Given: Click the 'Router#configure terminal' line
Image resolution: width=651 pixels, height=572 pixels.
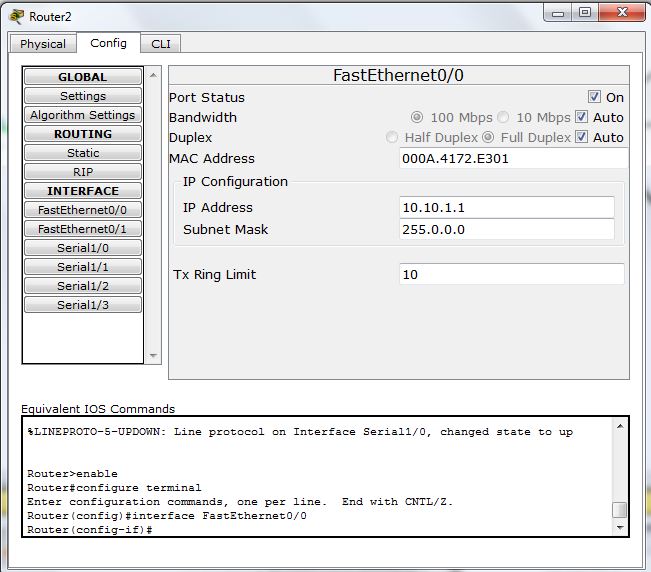Looking at the screenshot, I should coord(114,488).
